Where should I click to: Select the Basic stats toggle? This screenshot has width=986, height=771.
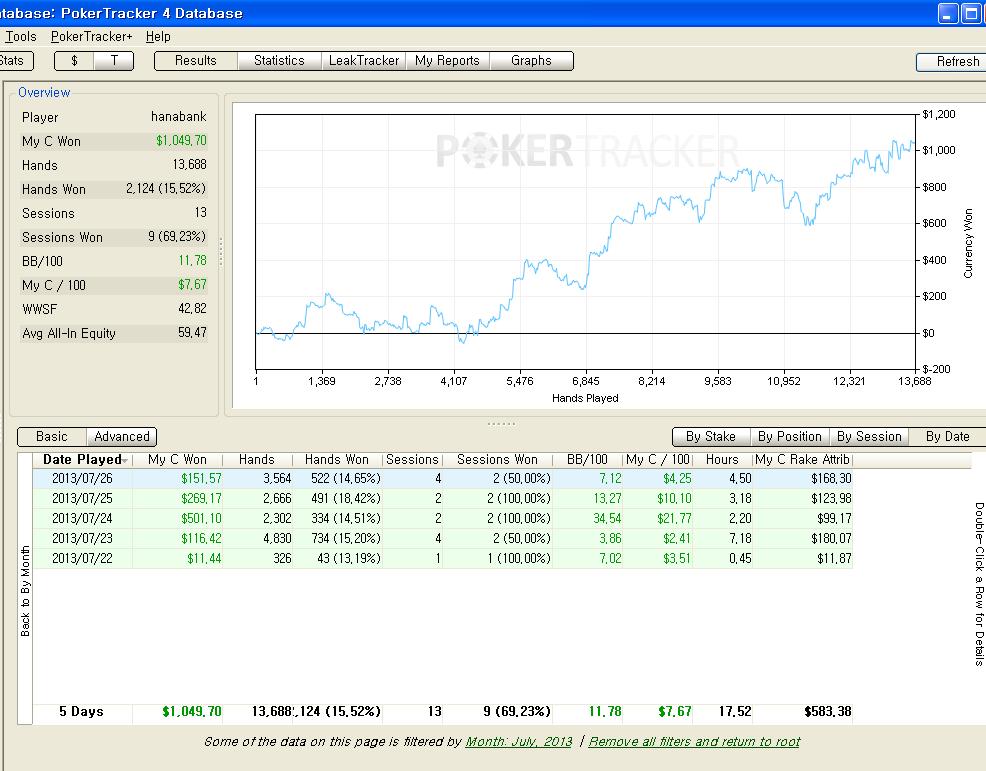[x=52, y=436]
